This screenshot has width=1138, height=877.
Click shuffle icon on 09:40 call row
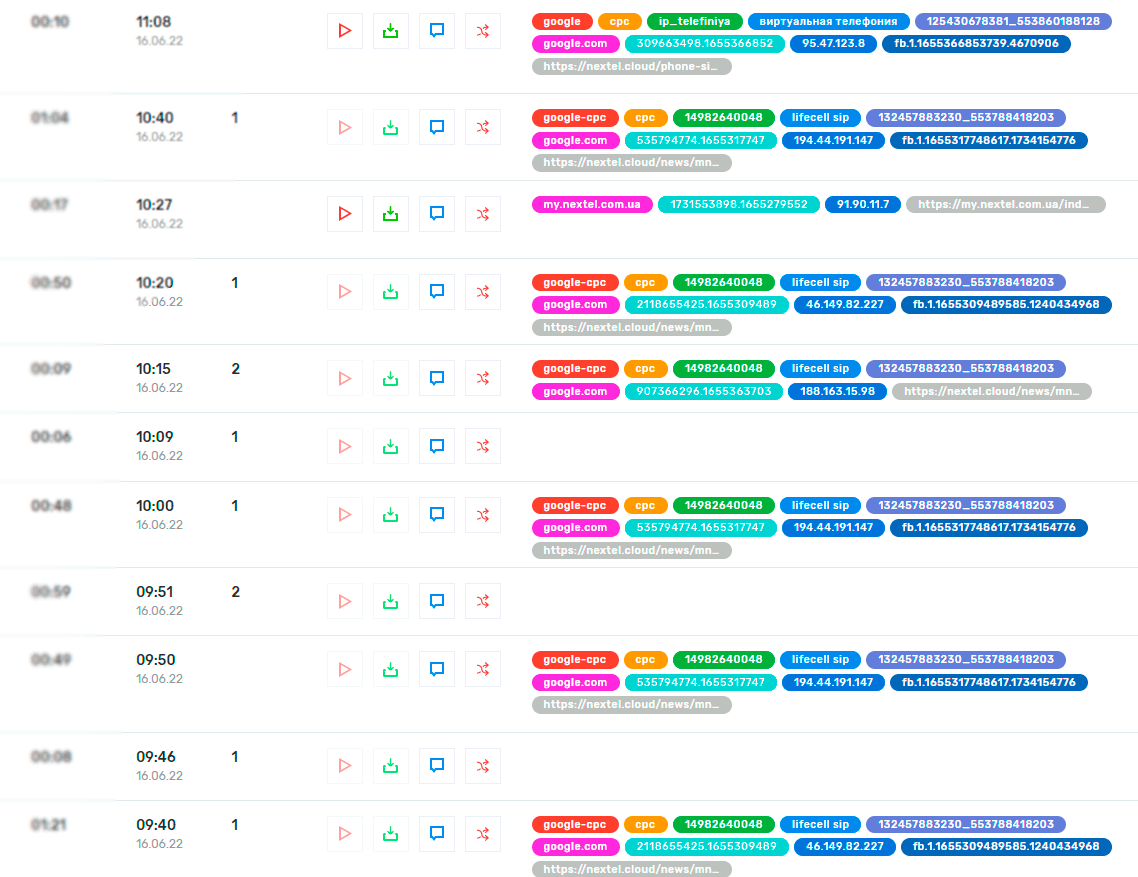point(483,833)
